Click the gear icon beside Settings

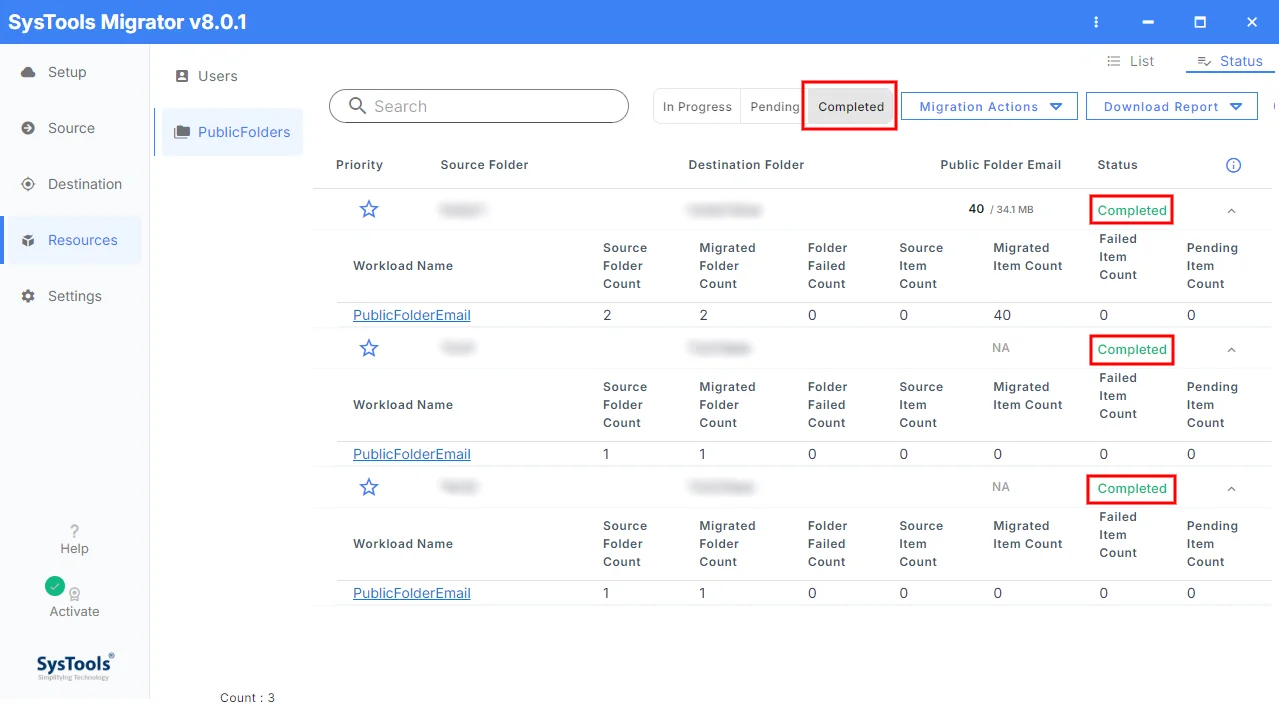click(x=28, y=296)
